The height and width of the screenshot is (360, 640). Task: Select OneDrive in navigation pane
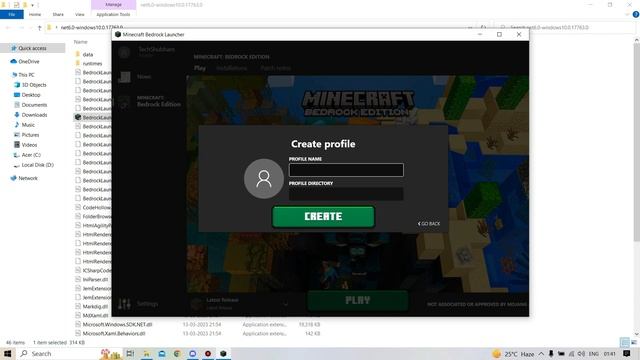[x=29, y=62]
